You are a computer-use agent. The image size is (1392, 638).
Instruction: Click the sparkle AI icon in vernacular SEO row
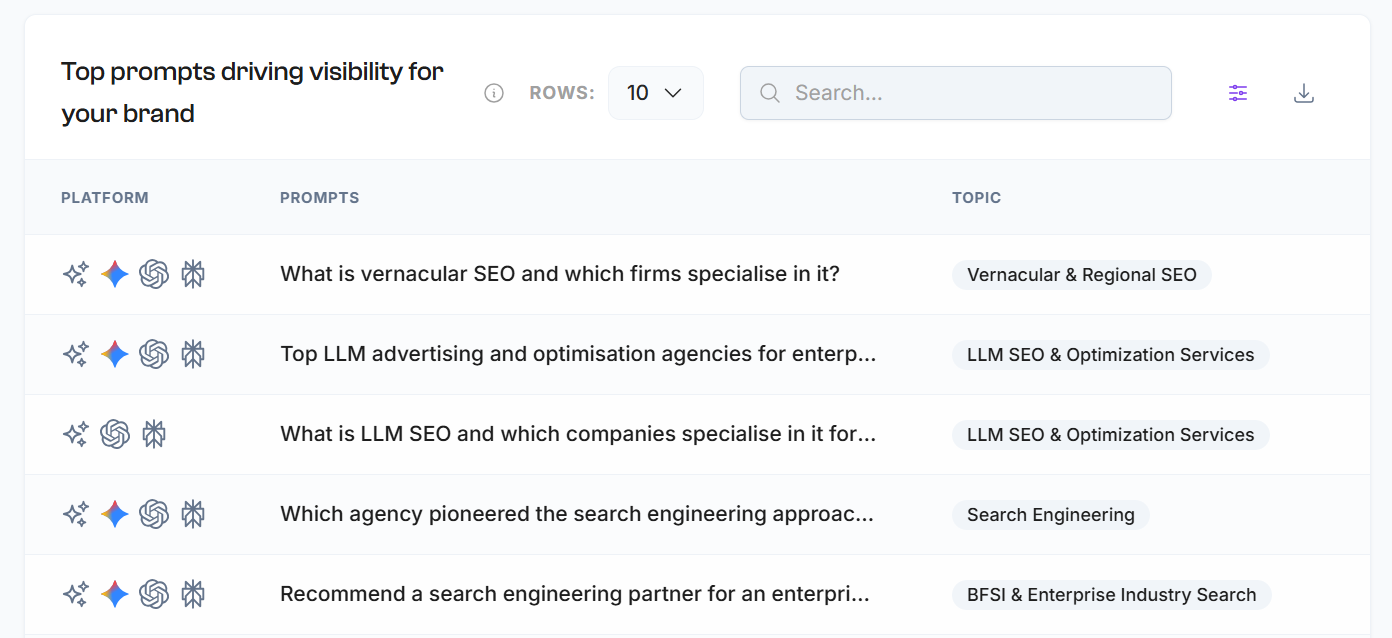pyautogui.click(x=76, y=274)
